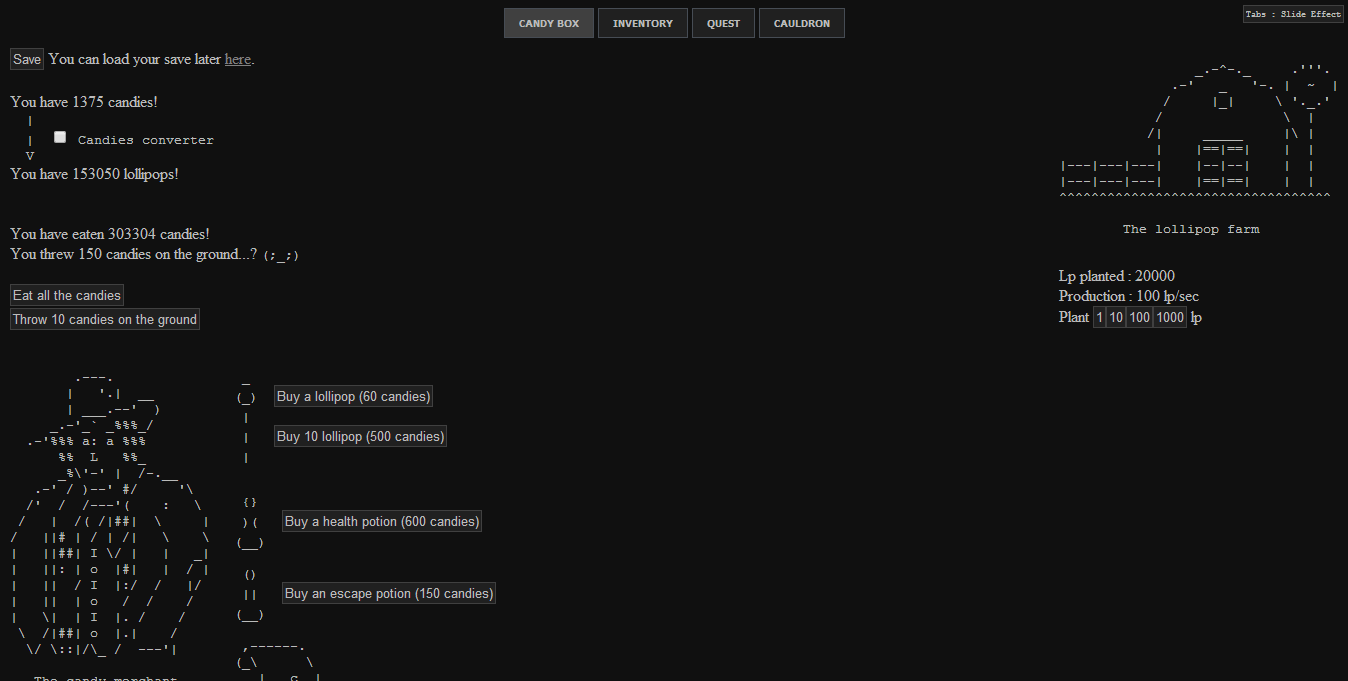Toggle the Tabs Slide Effect option
This screenshot has width=1348, height=681.
click(1293, 14)
